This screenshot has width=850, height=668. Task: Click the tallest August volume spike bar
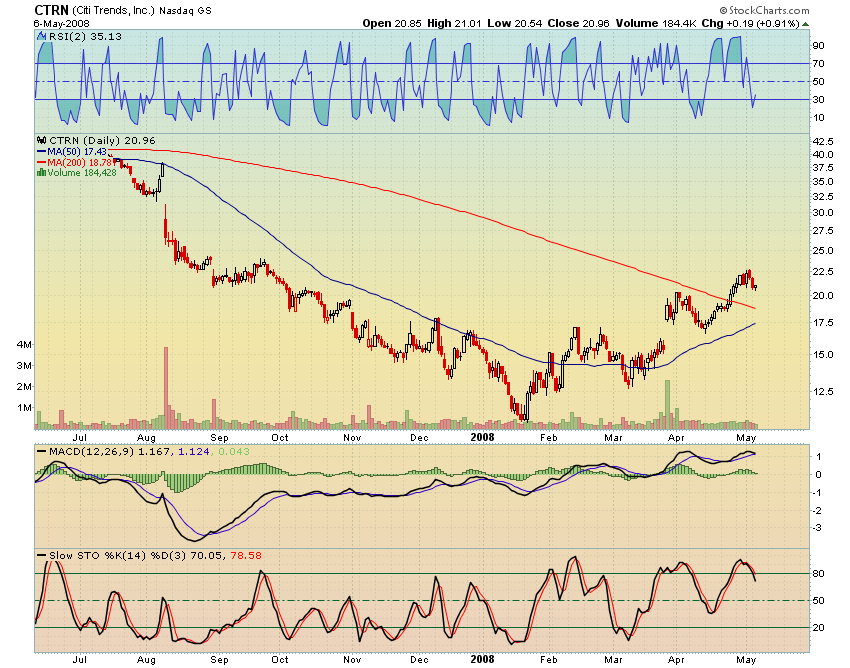pyautogui.click(x=166, y=388)
